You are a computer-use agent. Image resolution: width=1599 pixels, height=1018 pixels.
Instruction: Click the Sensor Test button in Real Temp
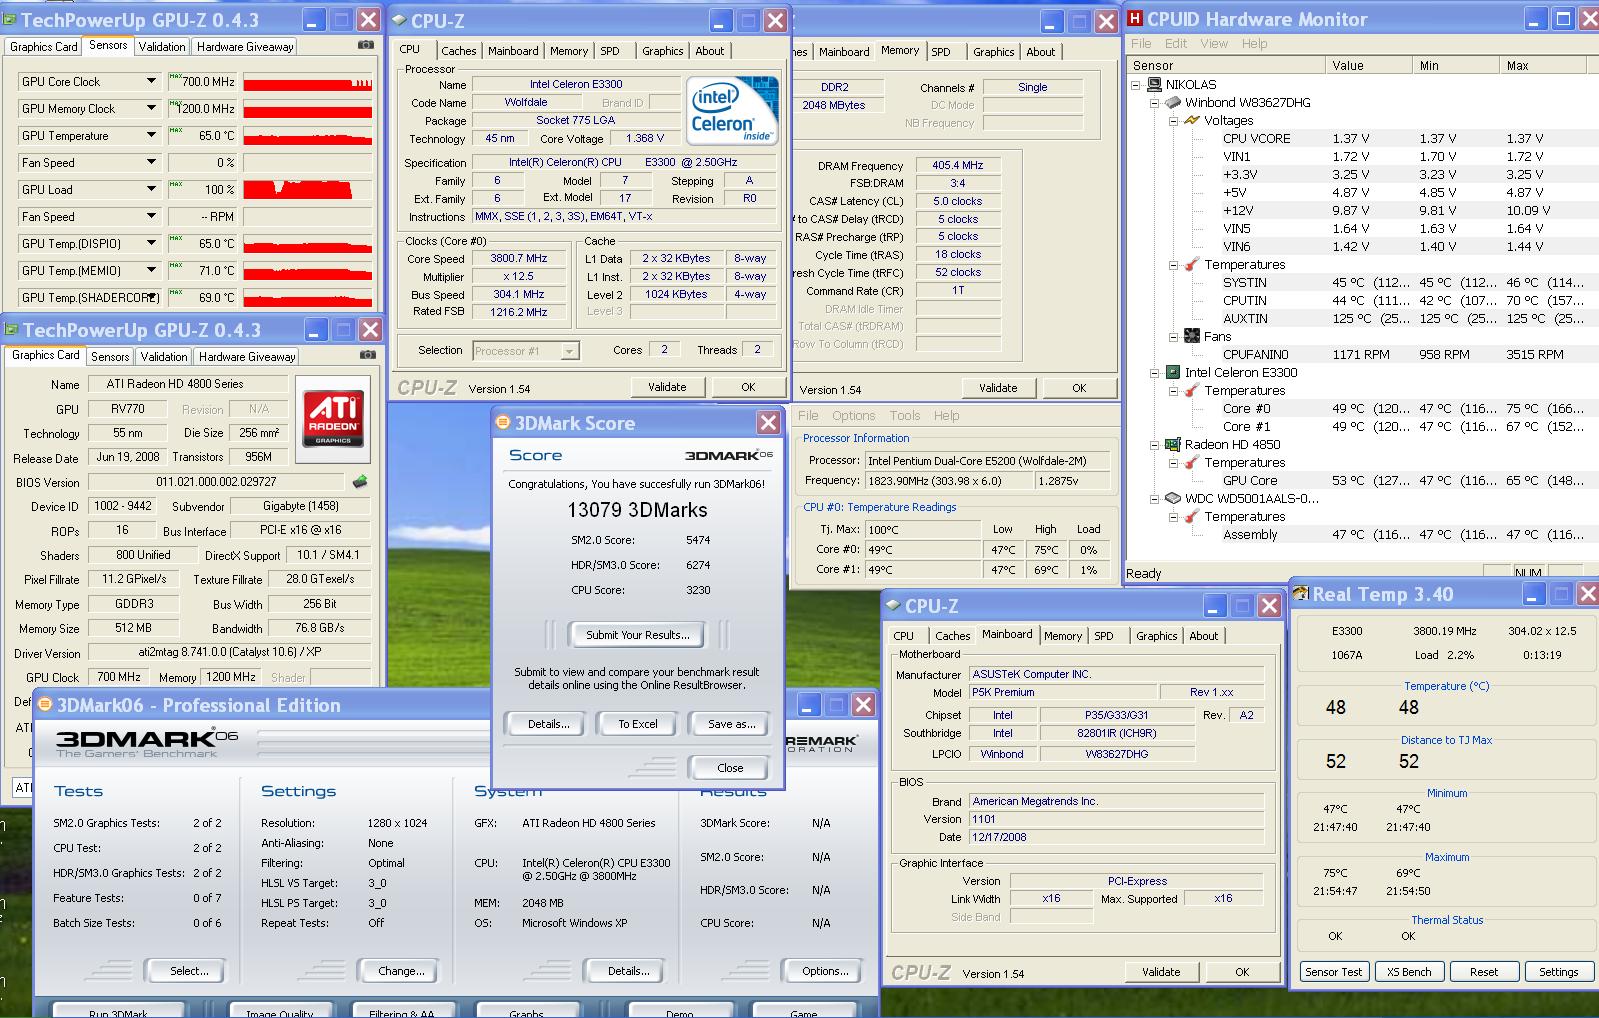tap(1333, 972)
